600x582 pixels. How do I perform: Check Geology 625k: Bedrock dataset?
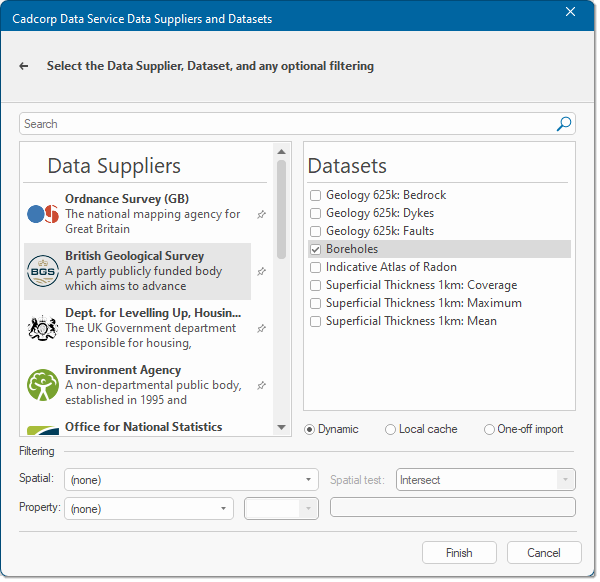[315, 196]
